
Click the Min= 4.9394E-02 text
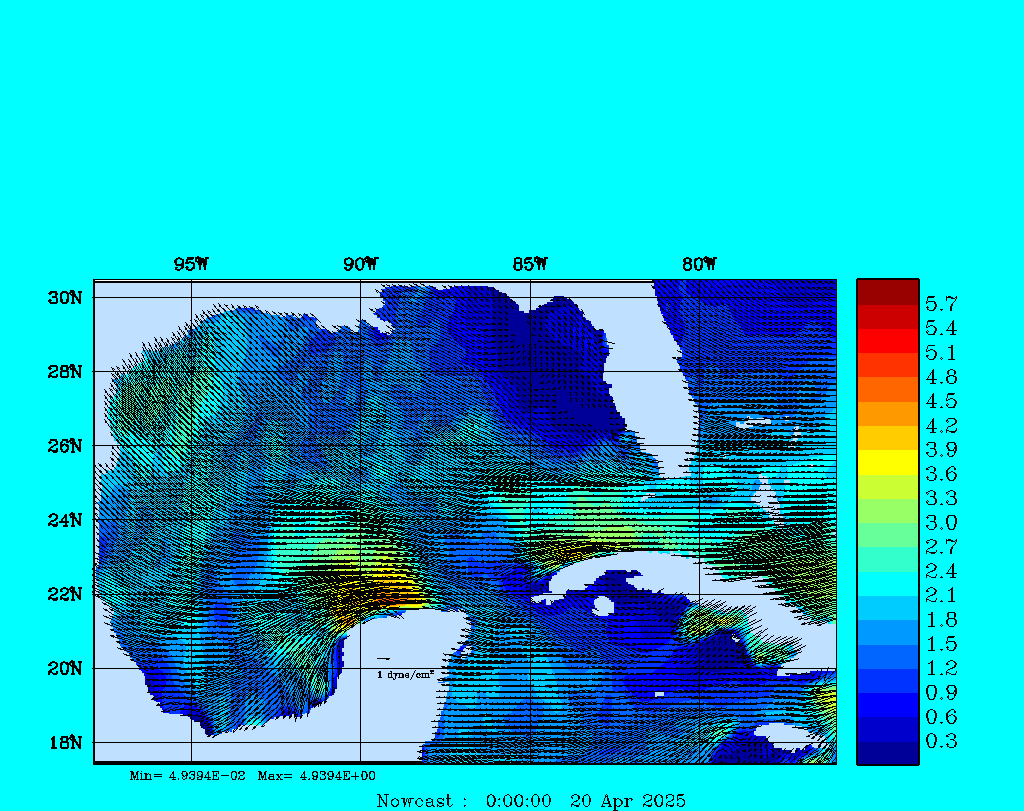pyautogui.click(x=188, y=776)
